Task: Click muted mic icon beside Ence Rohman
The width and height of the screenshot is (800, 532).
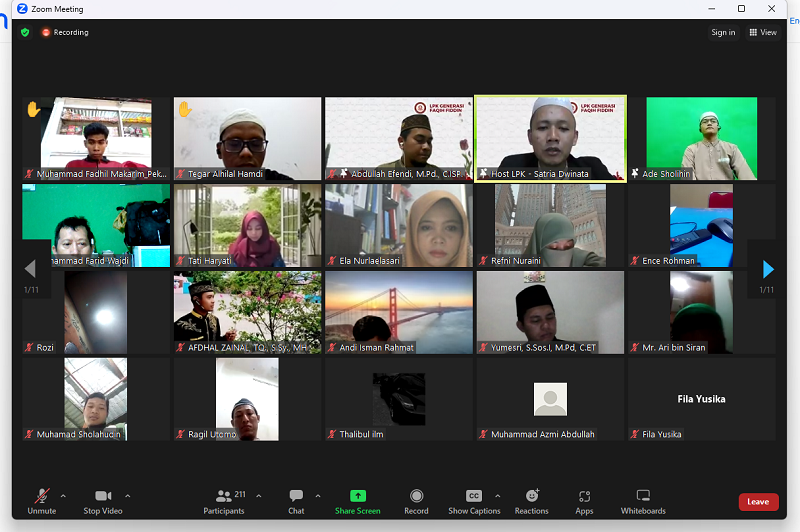Action: [x=634, y=261]
